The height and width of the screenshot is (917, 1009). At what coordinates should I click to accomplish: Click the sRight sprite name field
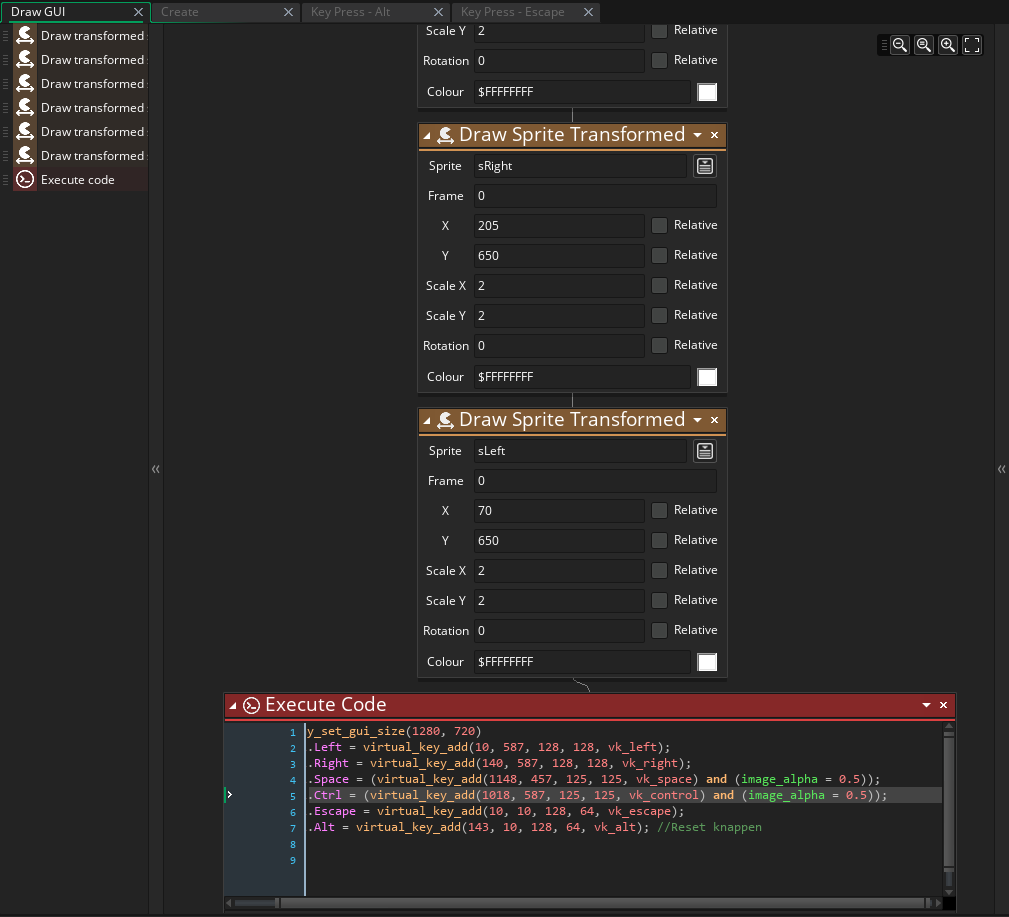click(x=580, y=166)
